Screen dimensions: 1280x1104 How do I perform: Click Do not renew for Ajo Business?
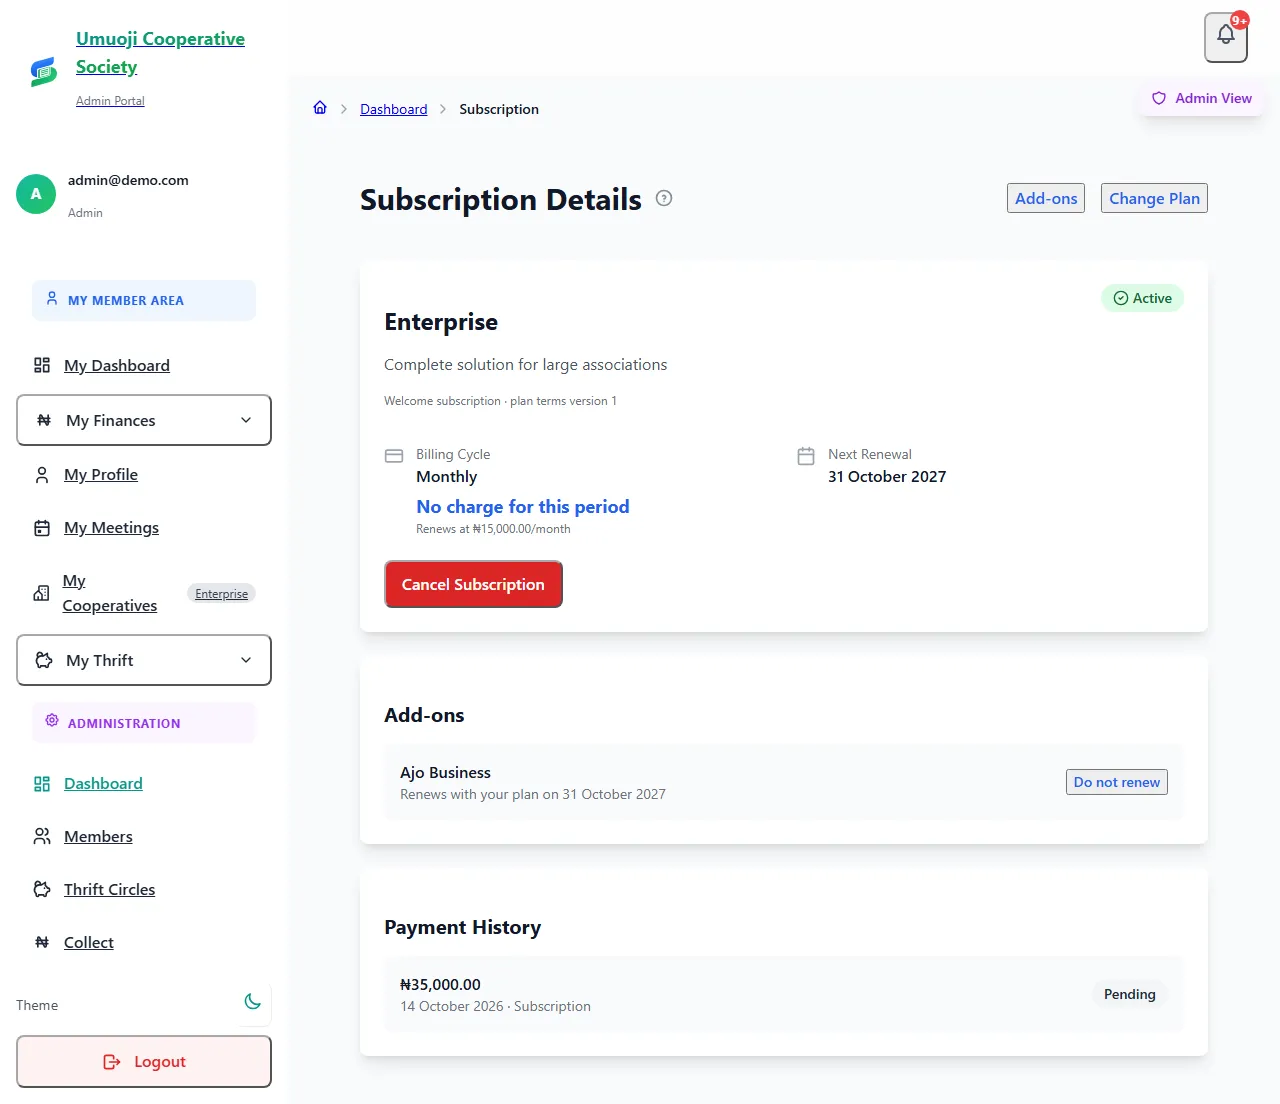[1117, 782]
